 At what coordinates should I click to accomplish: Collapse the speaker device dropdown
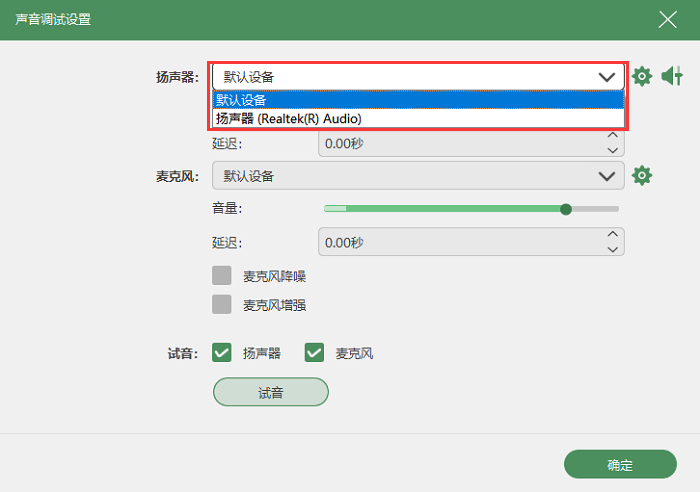pyautogui.click(x=606, y=77)
